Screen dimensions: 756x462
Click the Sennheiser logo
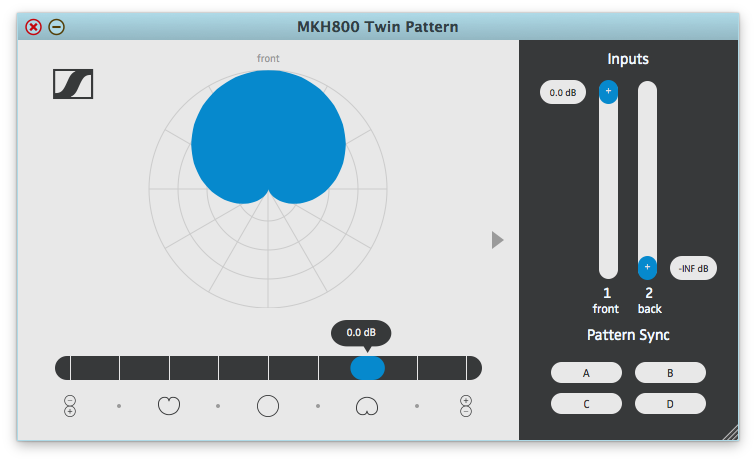pos(73,84)
